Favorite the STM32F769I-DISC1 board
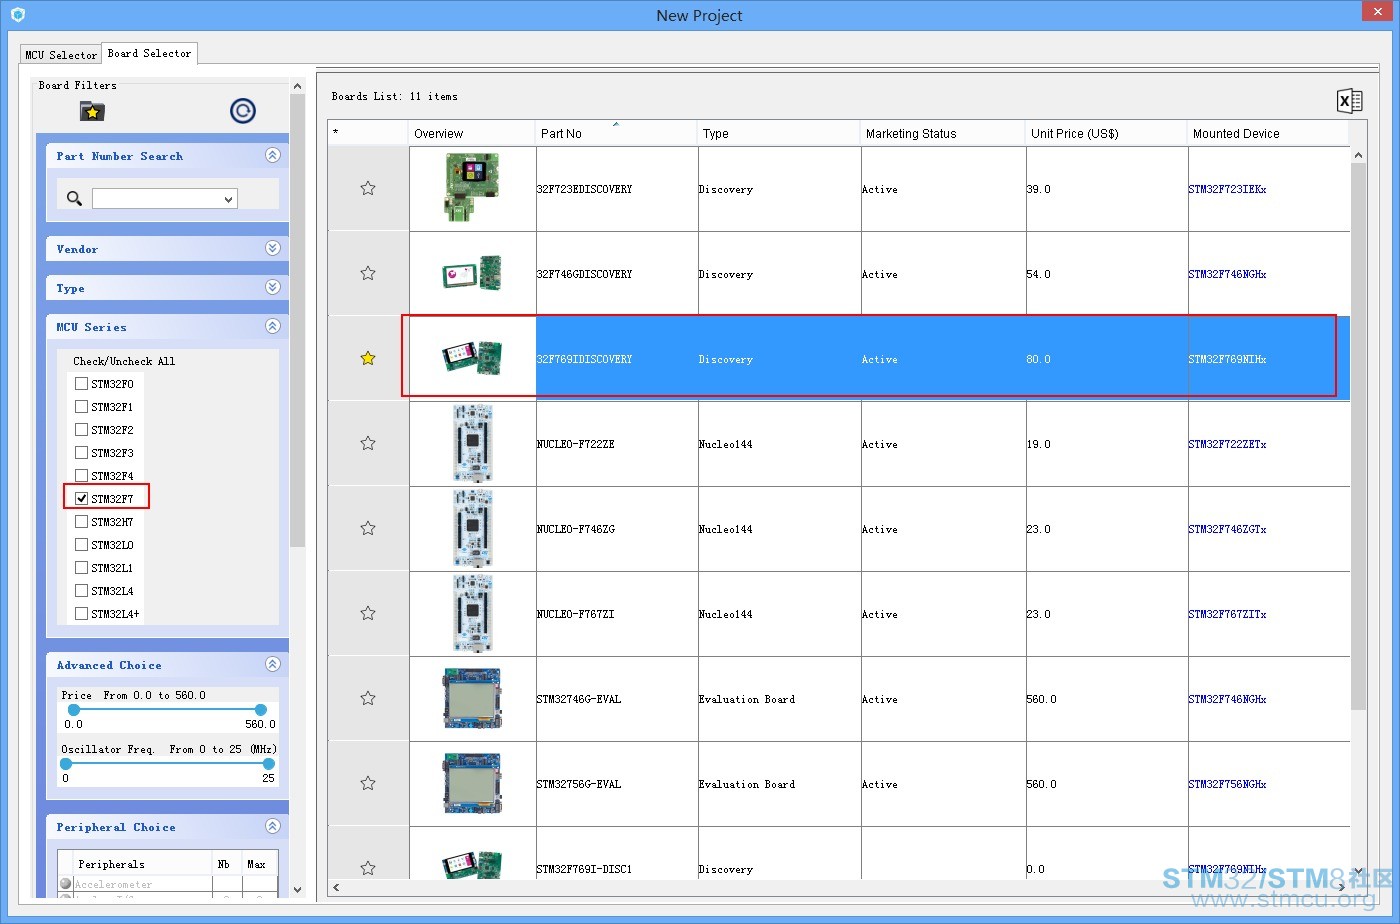 [368, 868]
